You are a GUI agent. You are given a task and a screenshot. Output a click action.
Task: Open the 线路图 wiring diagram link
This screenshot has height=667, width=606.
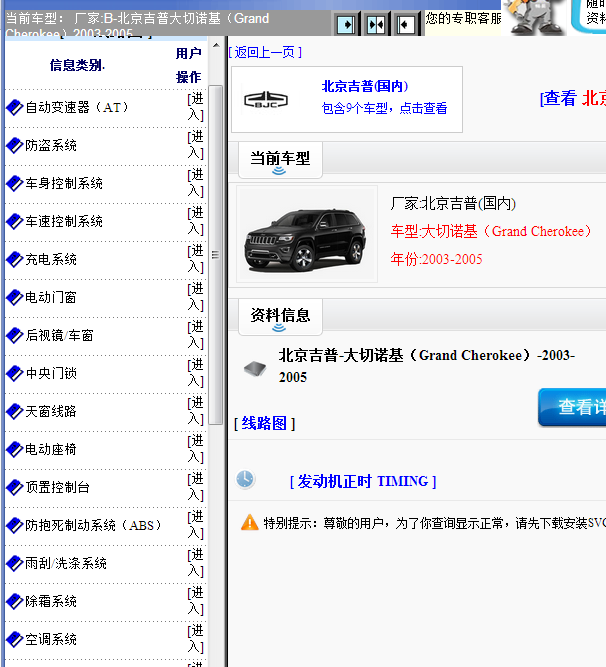264,423
